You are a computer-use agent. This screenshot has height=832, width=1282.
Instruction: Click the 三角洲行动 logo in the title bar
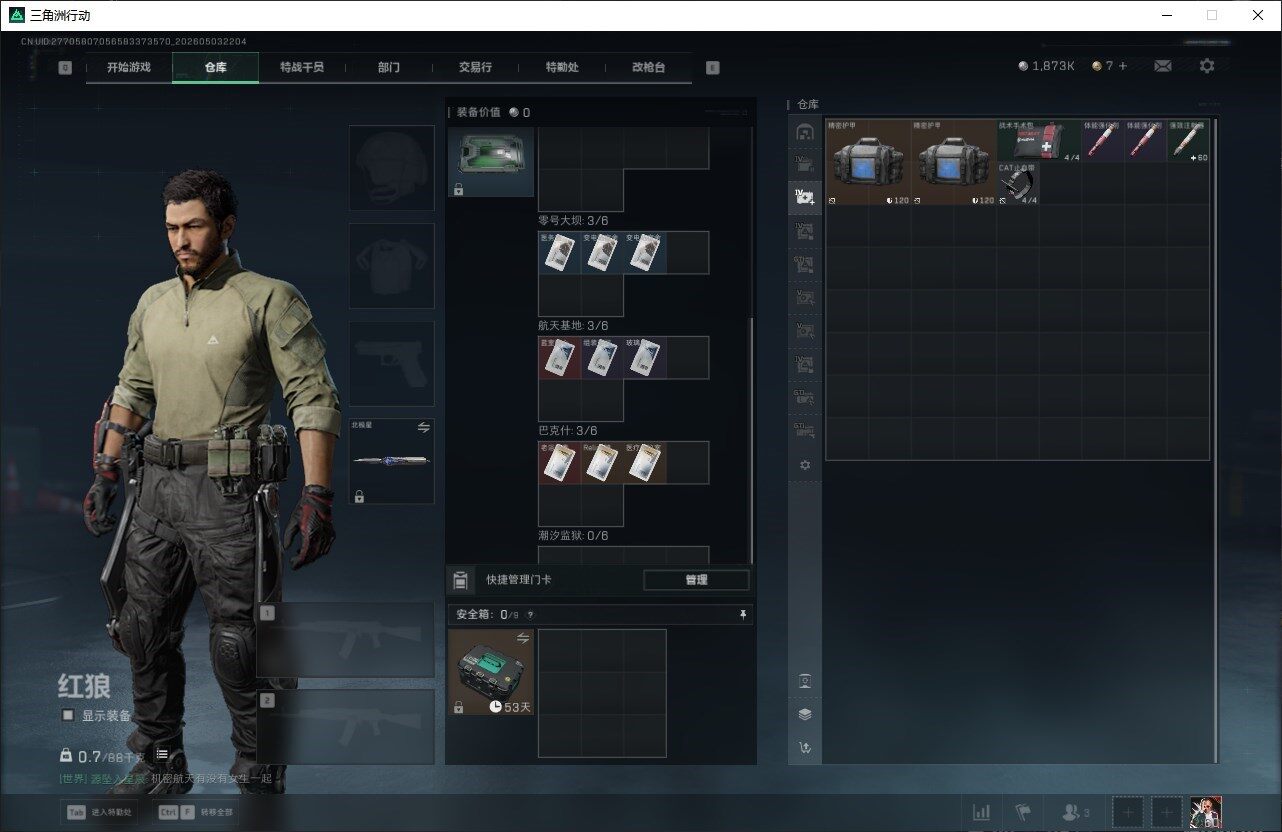point(17,15)
